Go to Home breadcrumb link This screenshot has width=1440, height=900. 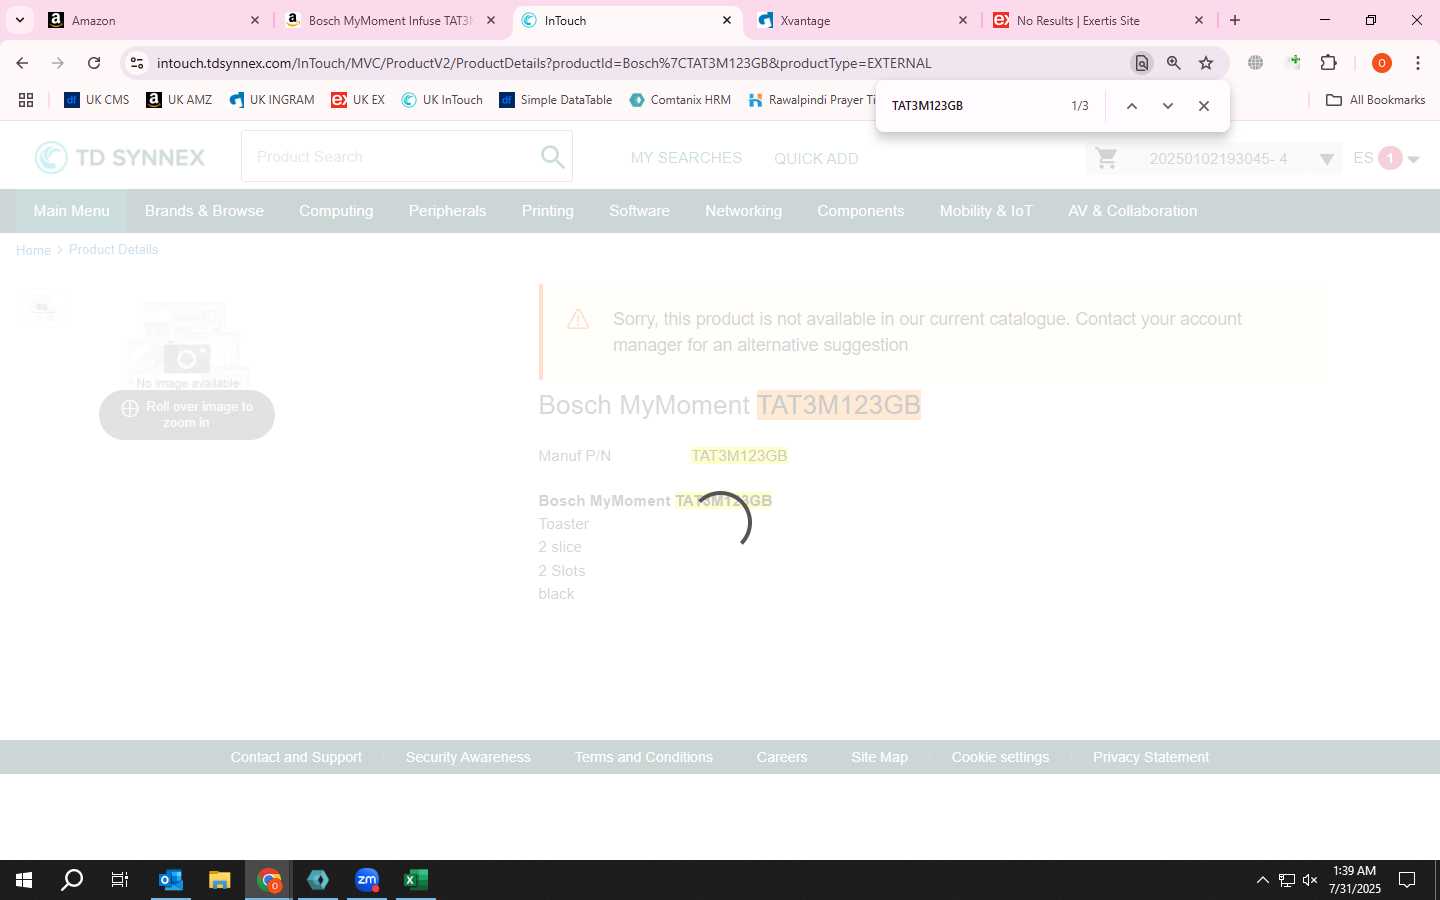tap(33, 250)
